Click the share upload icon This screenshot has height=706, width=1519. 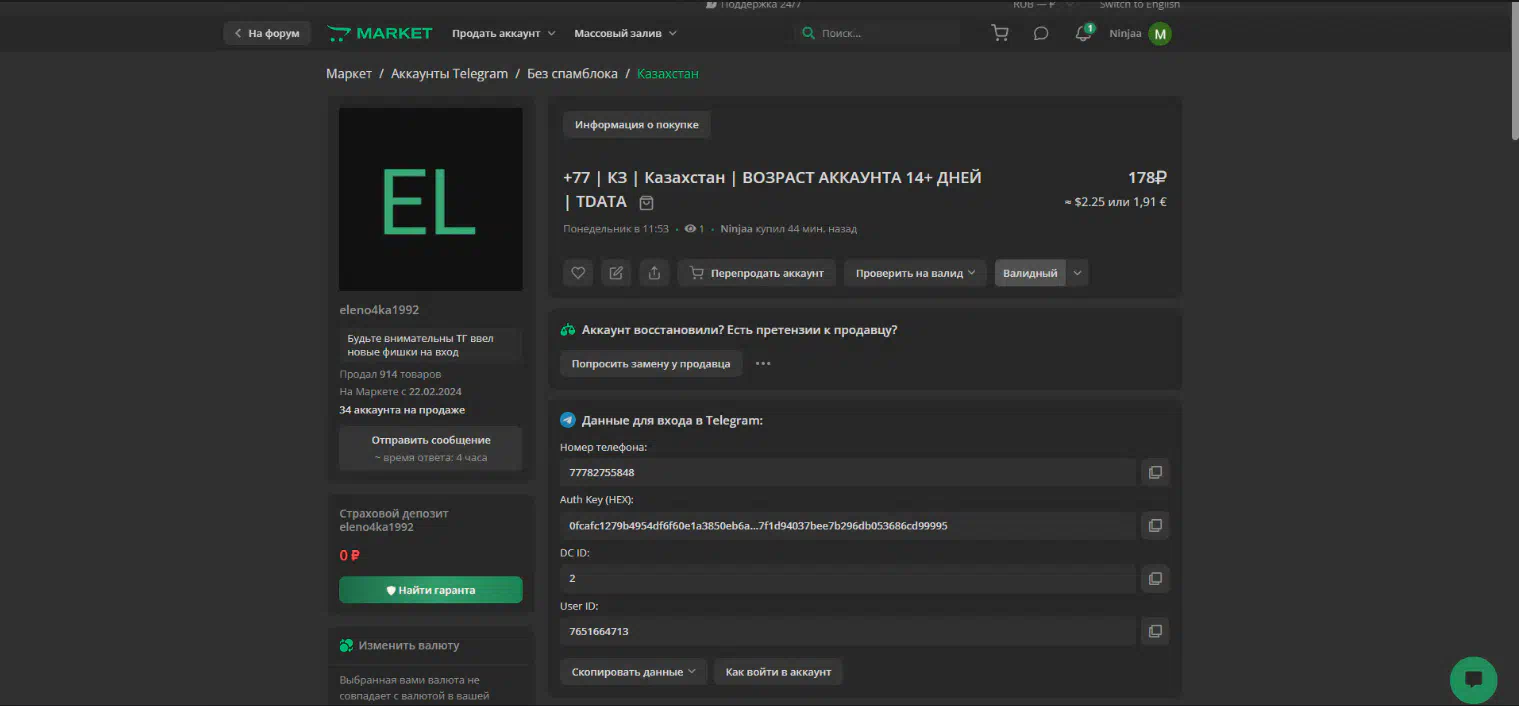tap(654, 273)
